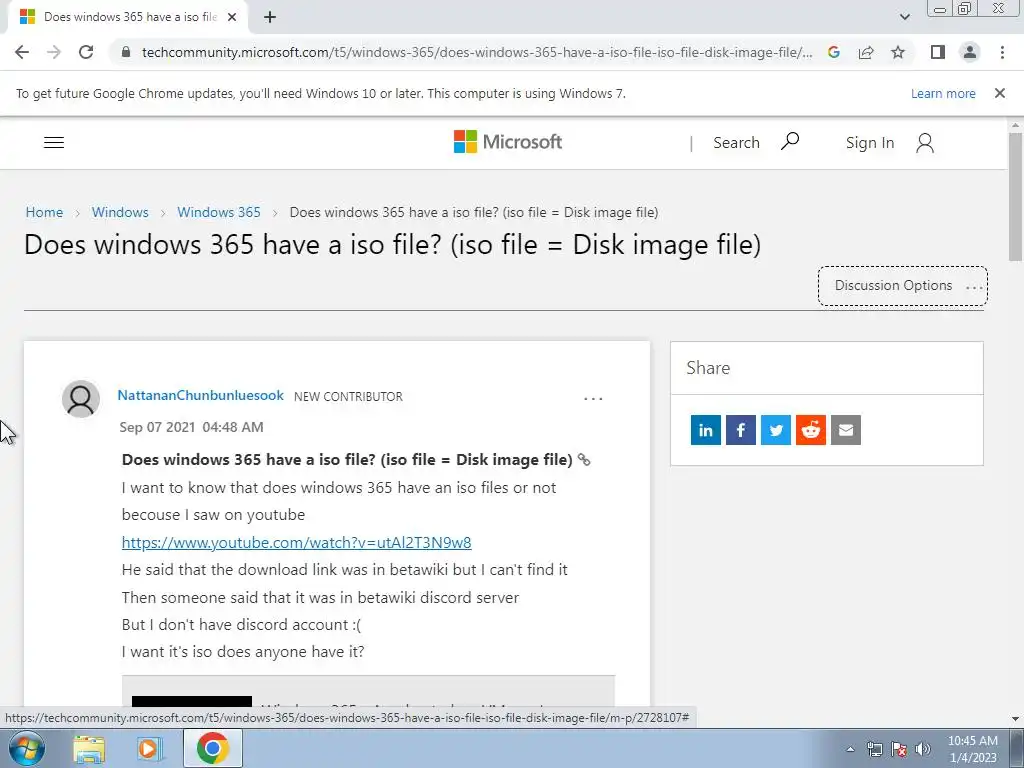Go back using the browser back arrow
Image resolution: width=1024 pixels, height=768 pixels.
click(x=22, y=52)
